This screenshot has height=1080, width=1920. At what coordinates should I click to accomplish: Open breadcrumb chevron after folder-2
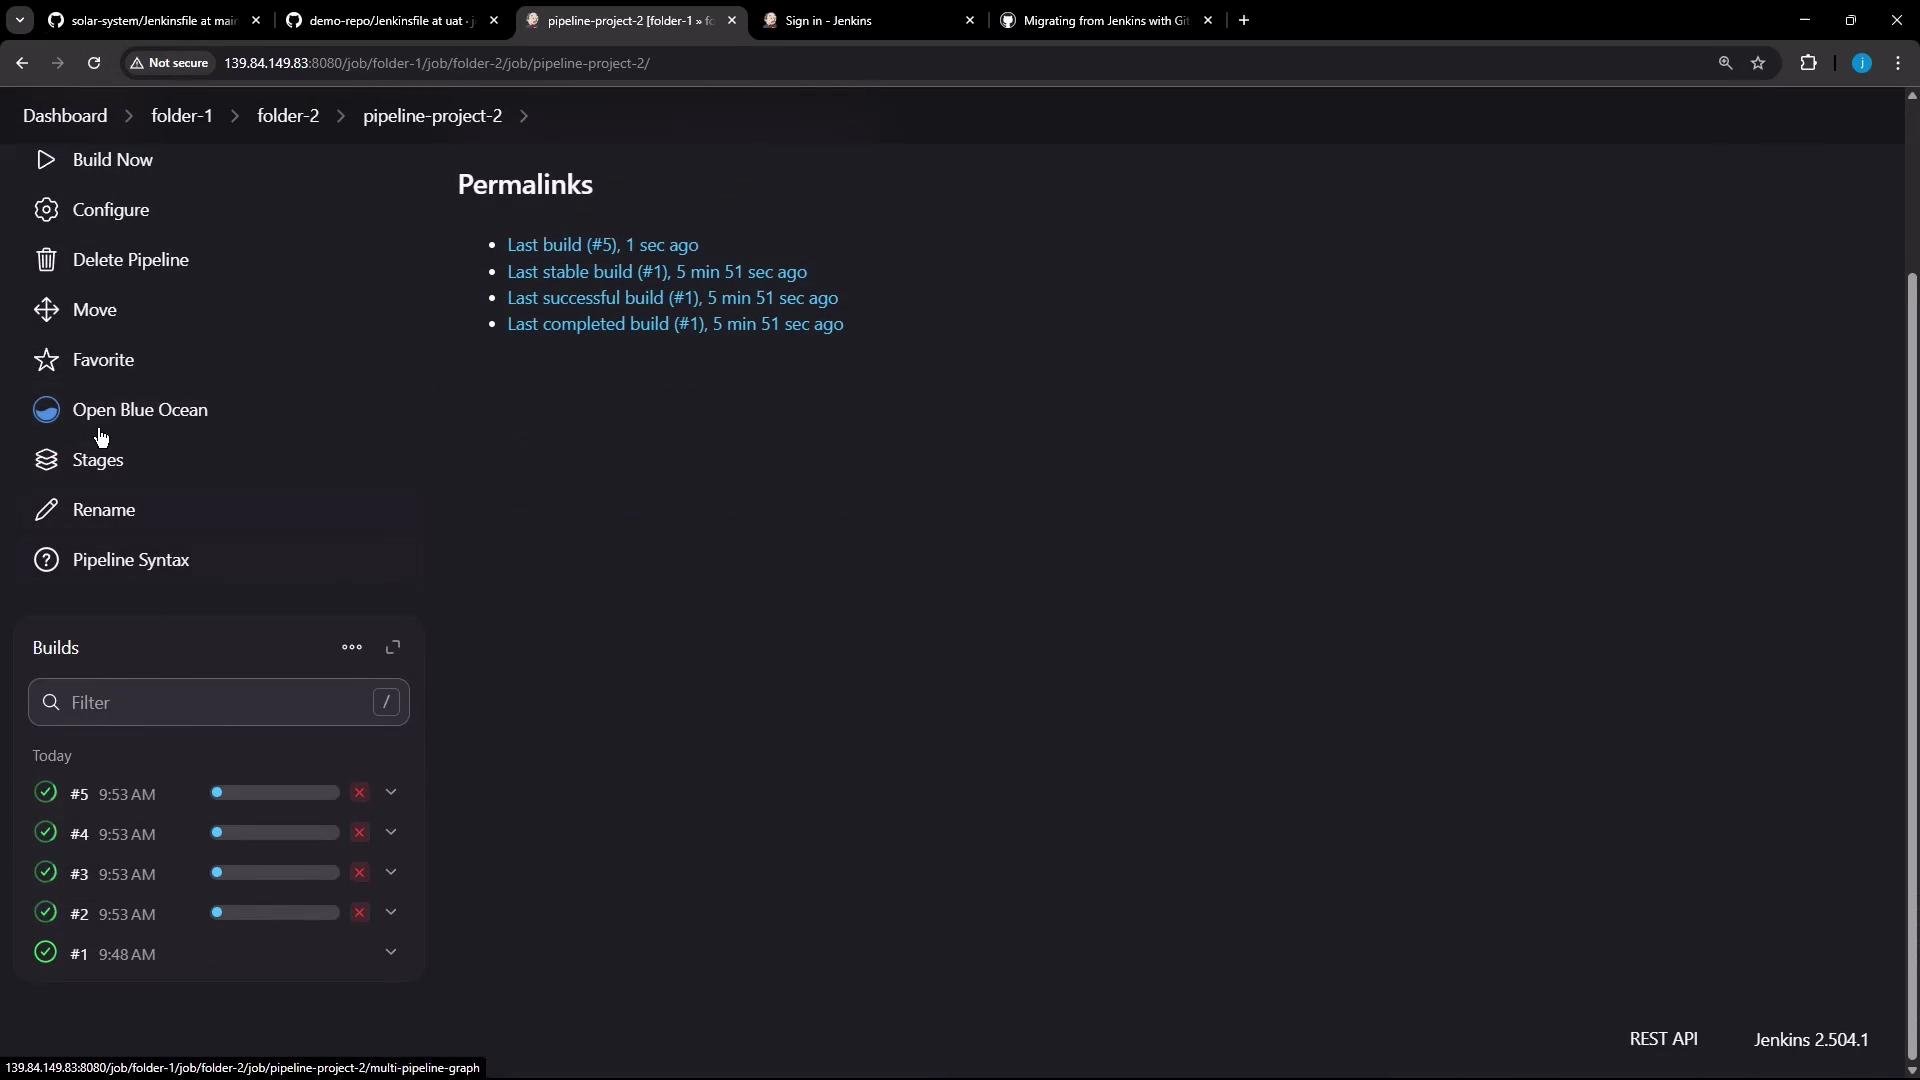(x=341, y=116)
